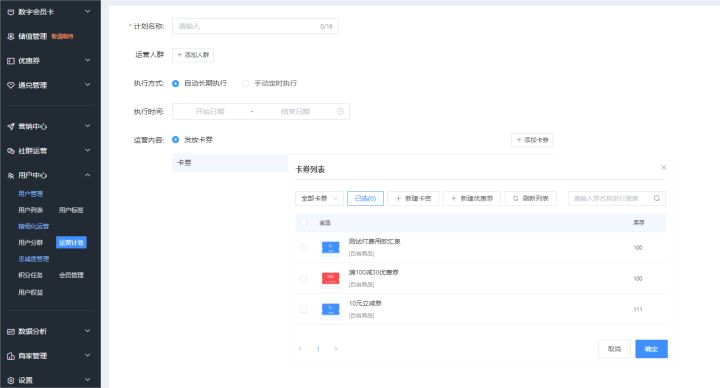Expand the 社群运营 menu chevron
The width and height of the screenshot is (720, 388).
click(87, 151)
